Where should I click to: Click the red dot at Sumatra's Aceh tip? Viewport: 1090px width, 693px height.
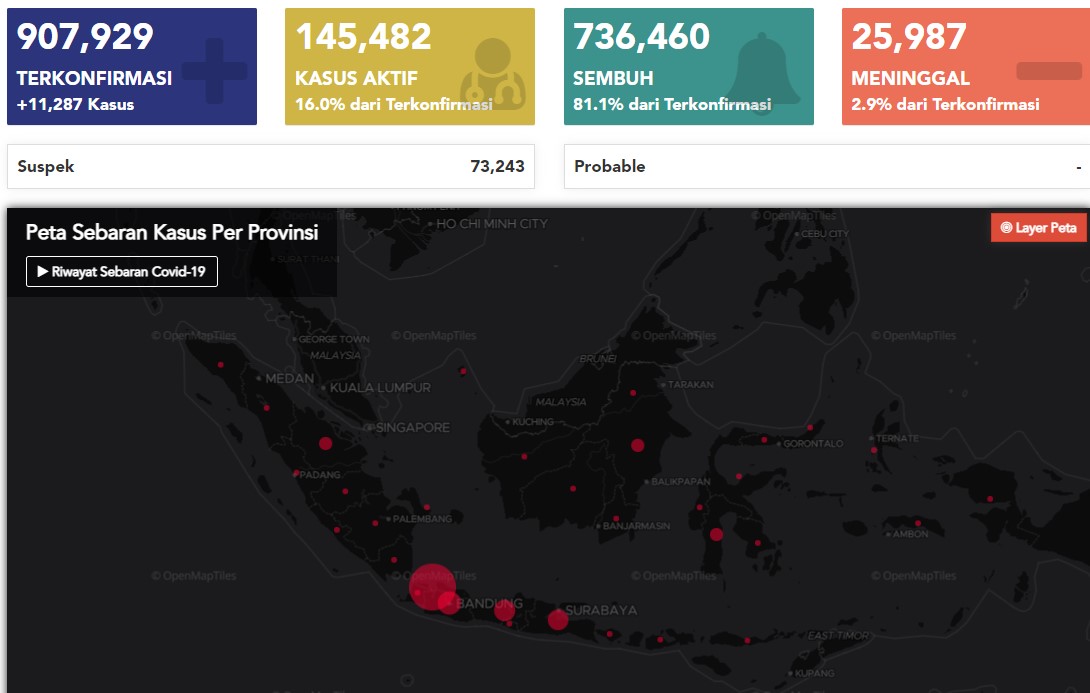221,365
